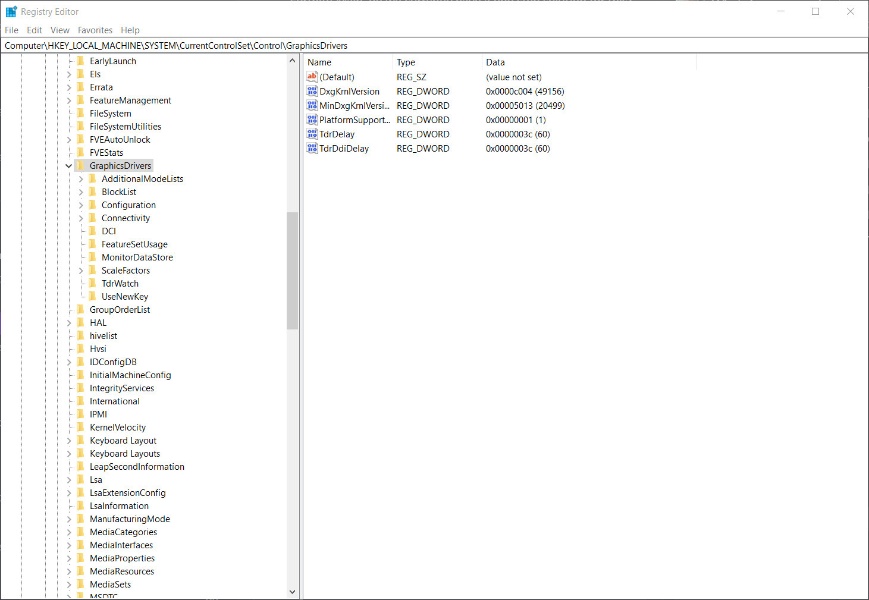This screenshot has width=869, height=600.
Task: Expand the Keyboard Layout key
Action: pyautogui.click(x=69, y=441)
